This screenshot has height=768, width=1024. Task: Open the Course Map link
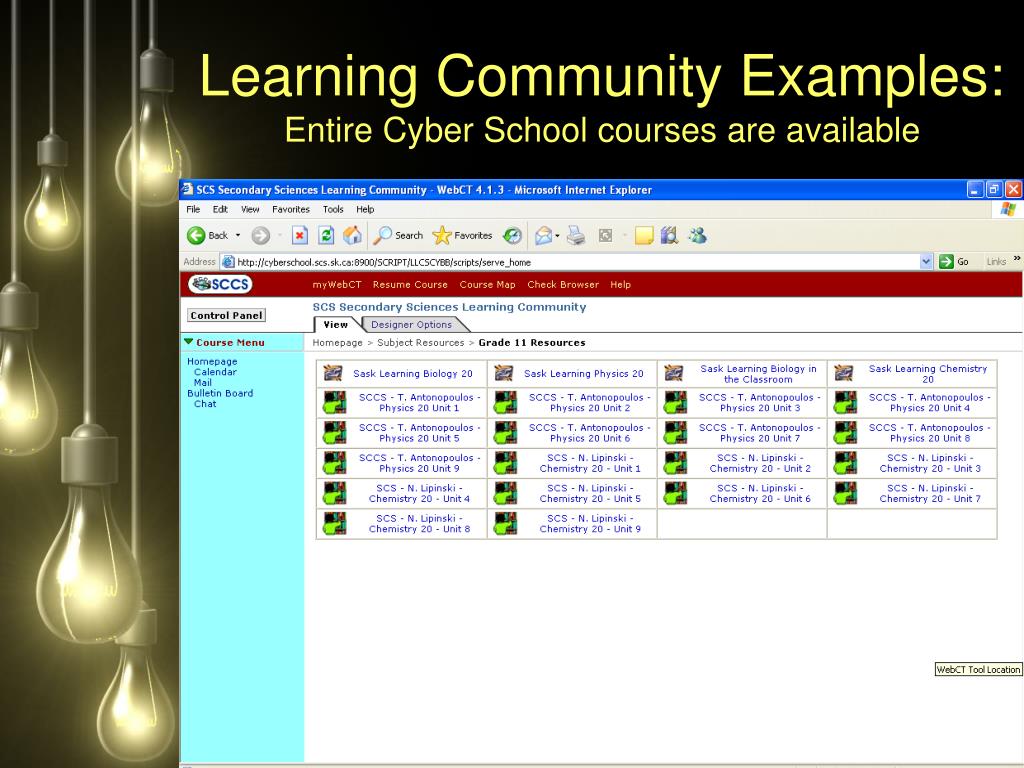pos(487,285)
